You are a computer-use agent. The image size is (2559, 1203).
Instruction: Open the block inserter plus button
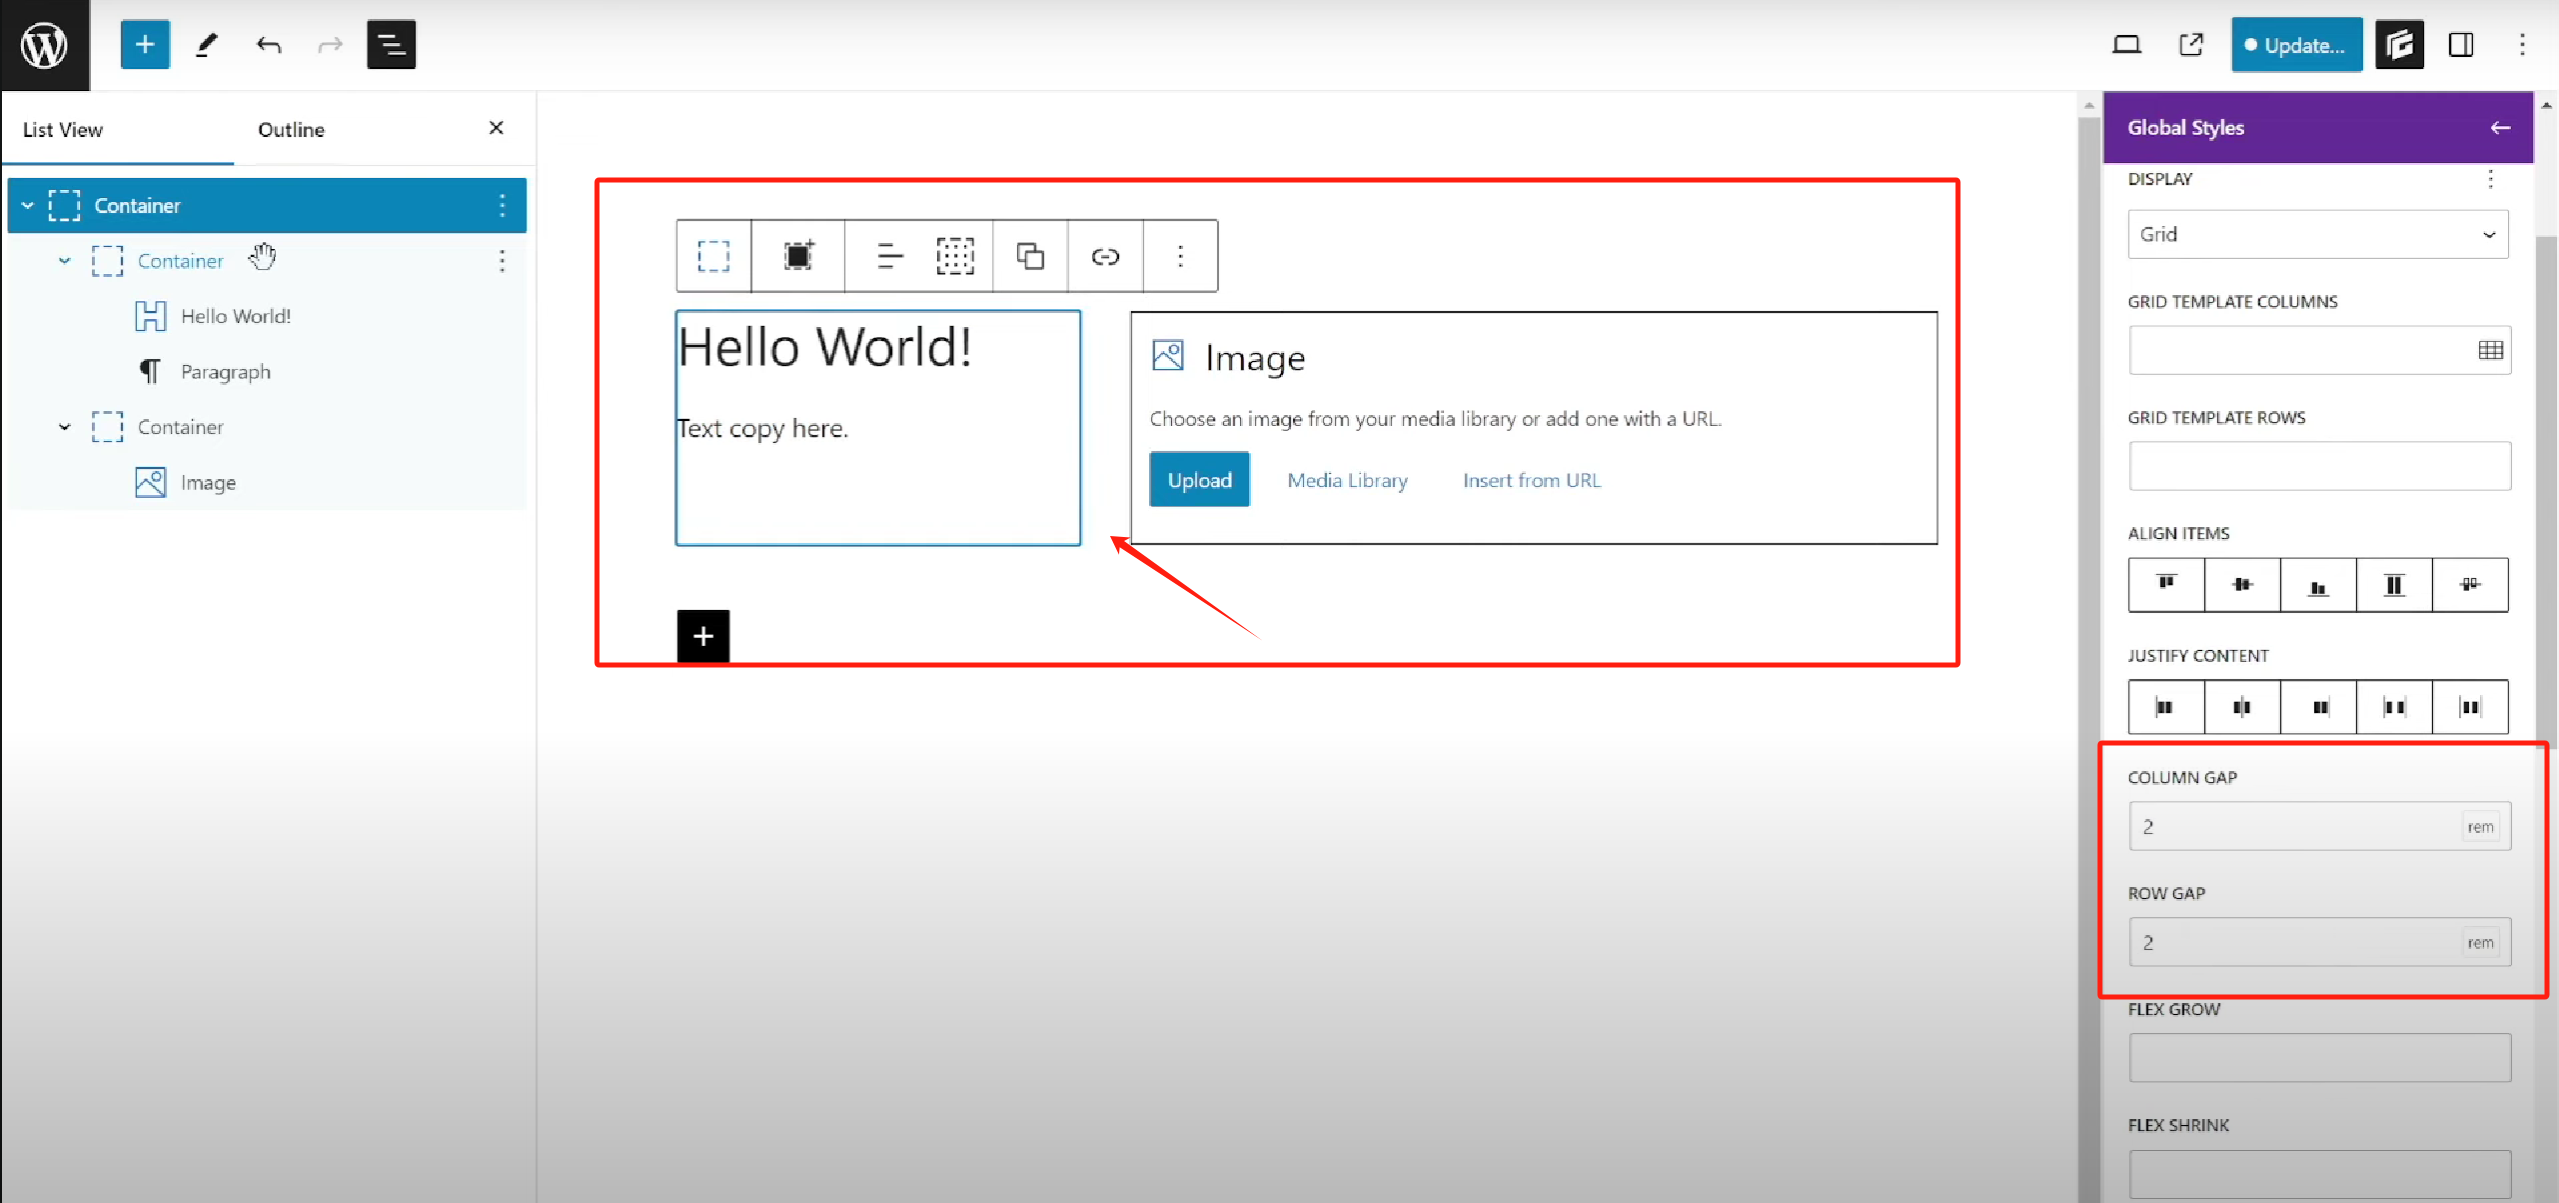[x=145, y=45]
